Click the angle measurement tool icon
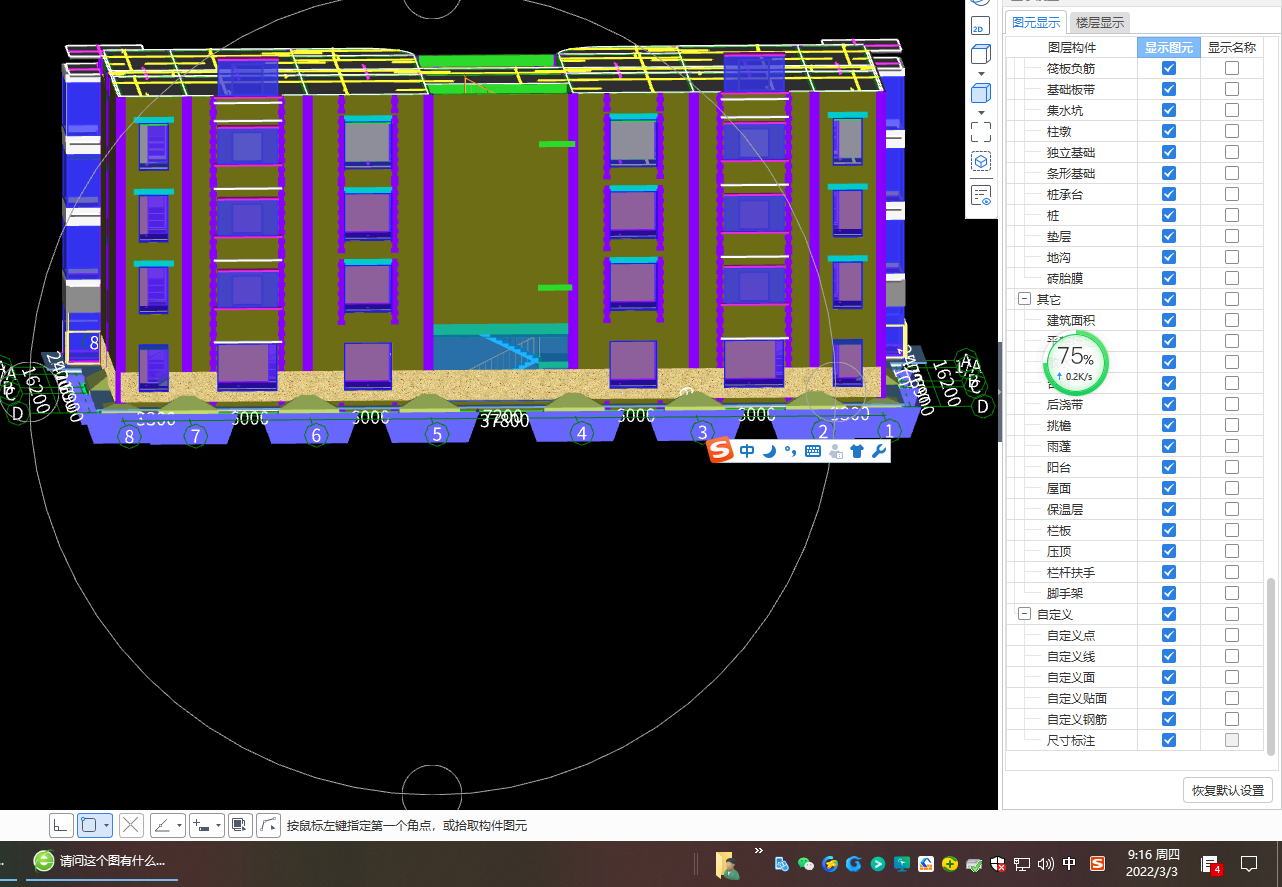 (162, 825)
